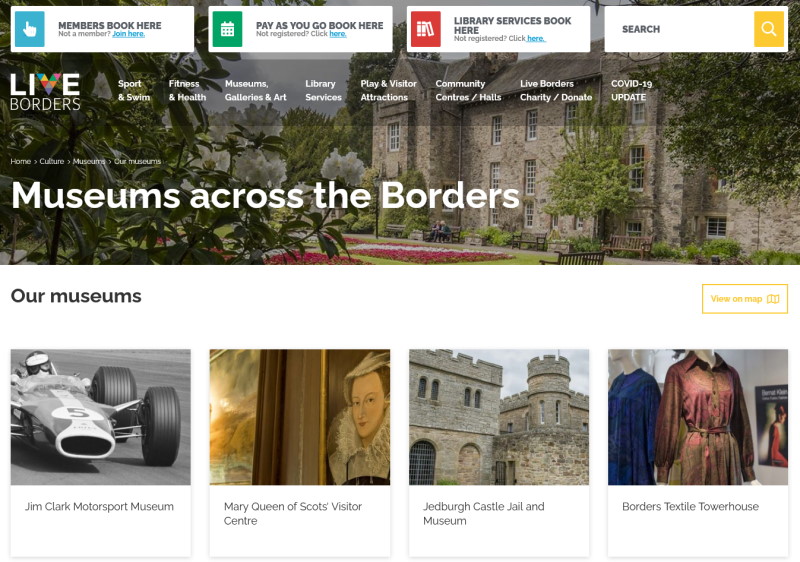Click the Join here link for members

129,34
